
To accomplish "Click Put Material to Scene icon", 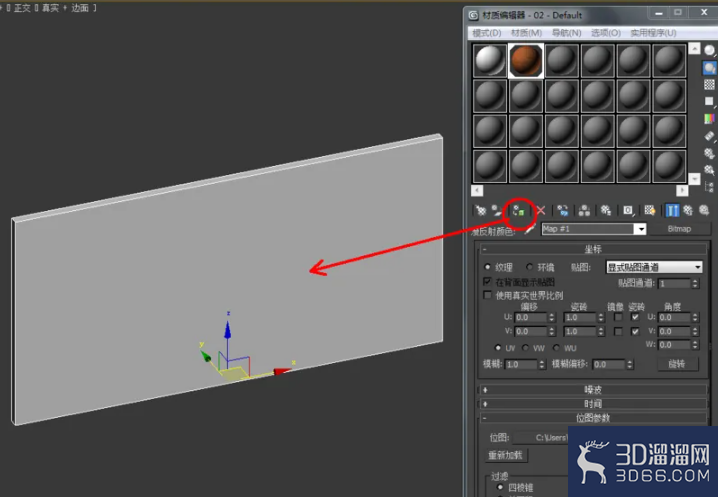I will coord(497,210).
